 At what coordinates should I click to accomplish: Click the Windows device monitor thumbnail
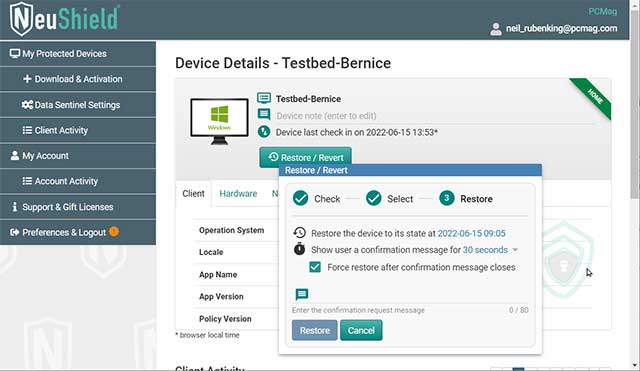coord(220,121)
